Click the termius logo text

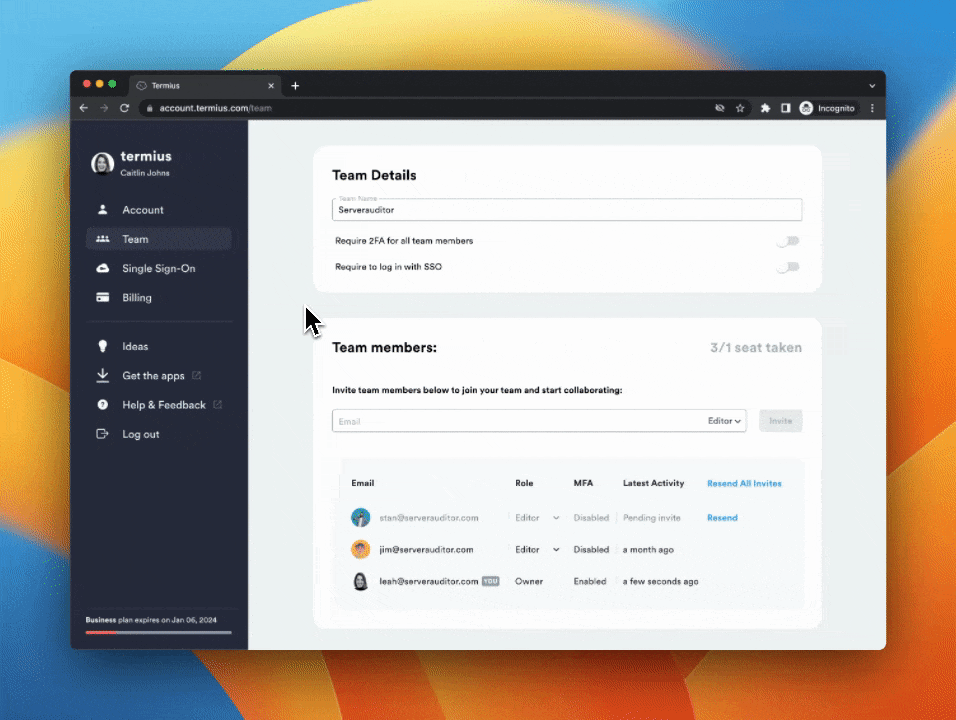[x=146, y=156]
